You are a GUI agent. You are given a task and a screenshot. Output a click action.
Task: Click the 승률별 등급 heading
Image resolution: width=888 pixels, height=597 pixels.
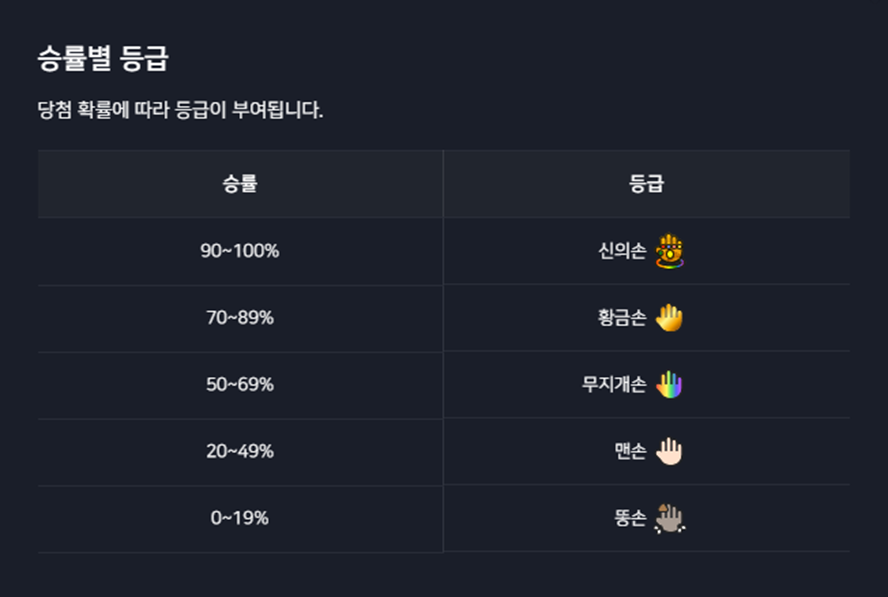pos(103,59)
